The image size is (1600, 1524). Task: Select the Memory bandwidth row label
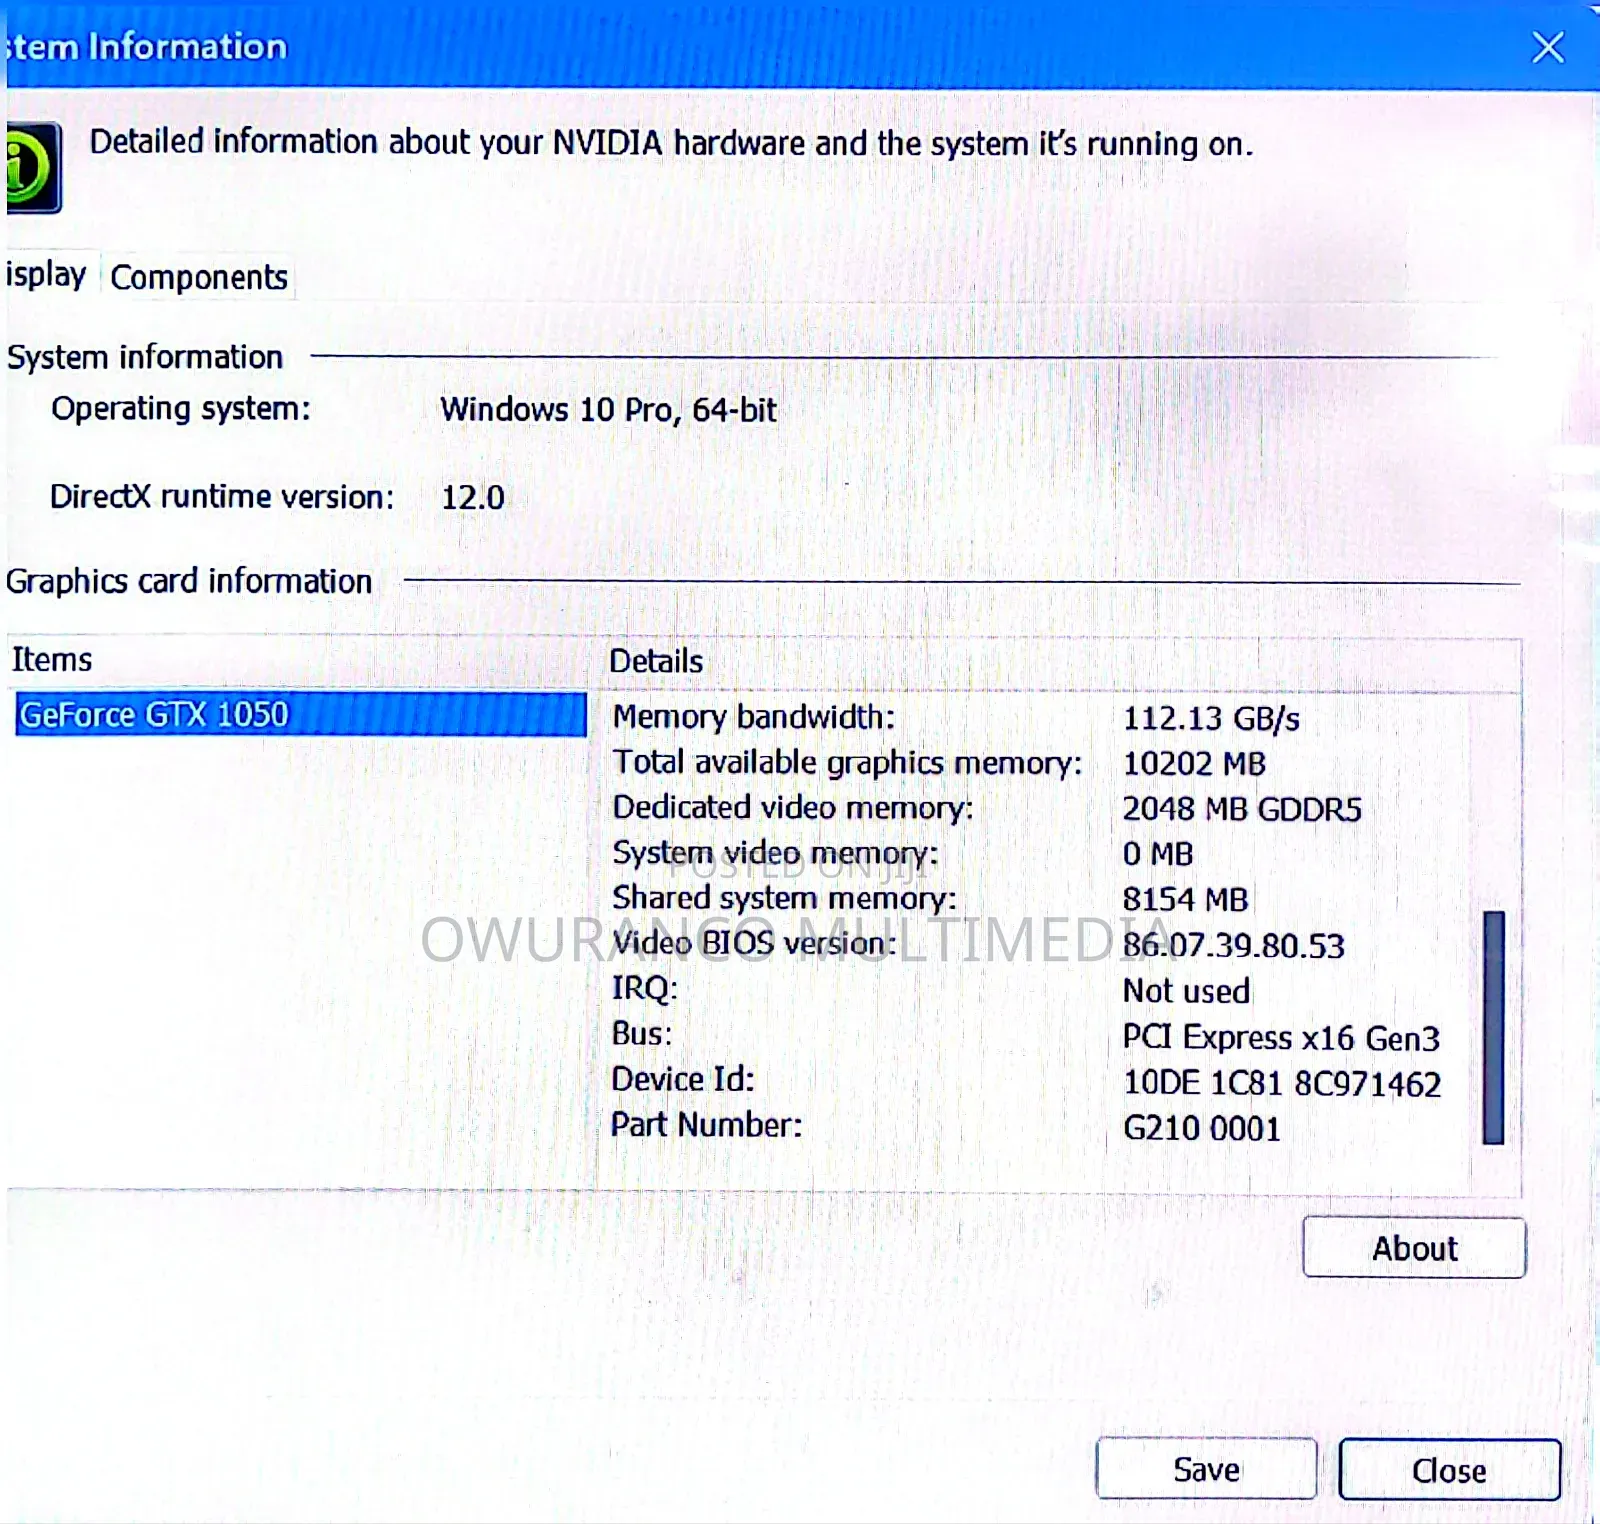click(754, 717)
